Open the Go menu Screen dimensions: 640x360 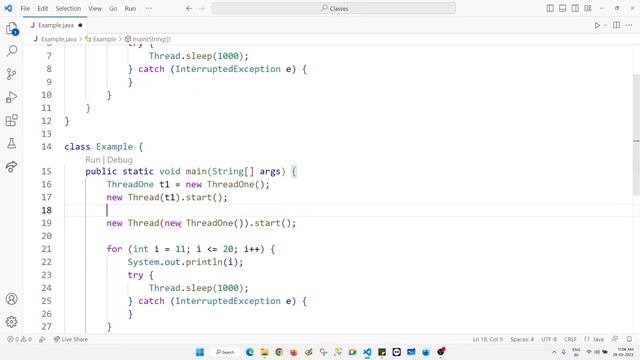(x=113, y=8)
